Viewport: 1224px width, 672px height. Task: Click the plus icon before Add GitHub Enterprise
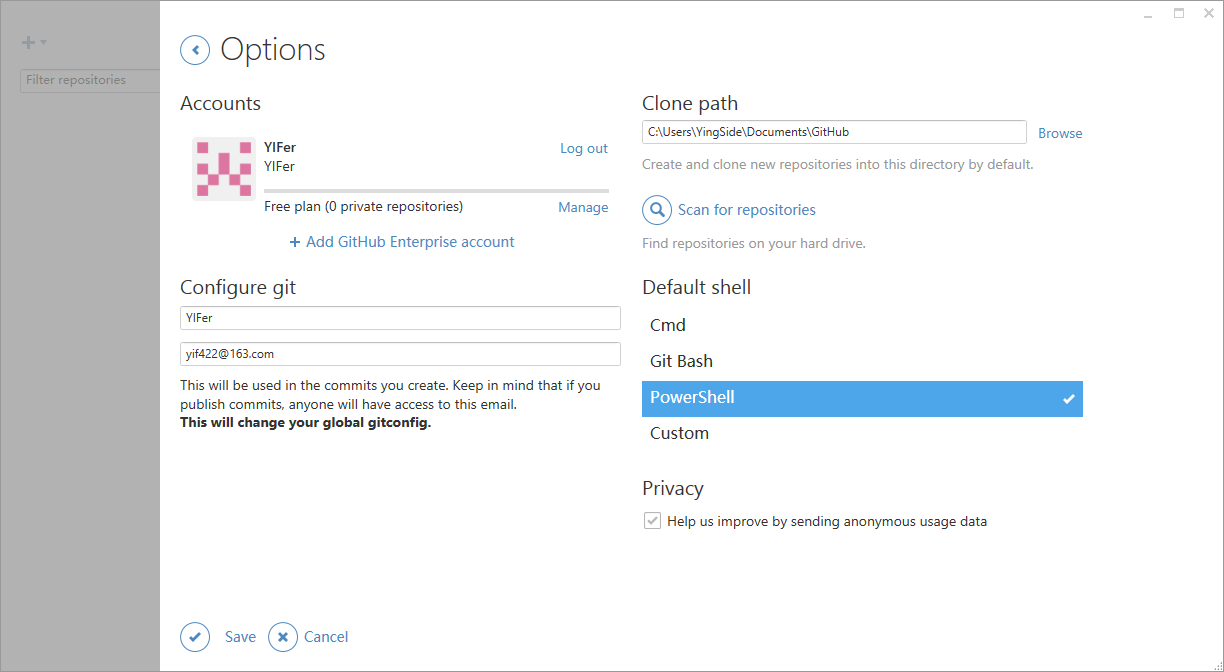coord(295,242)
